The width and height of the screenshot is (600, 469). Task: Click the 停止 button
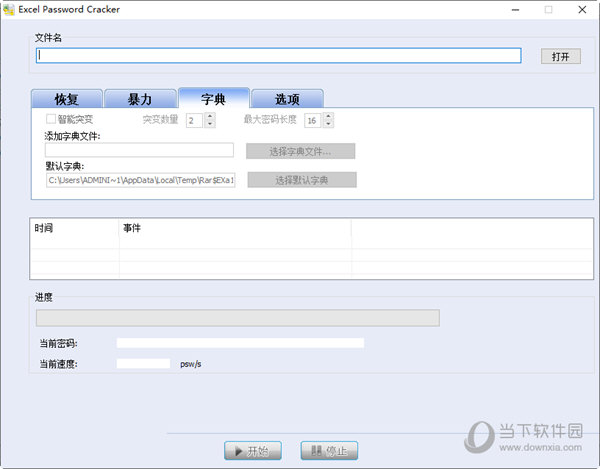tap(329, 451)
